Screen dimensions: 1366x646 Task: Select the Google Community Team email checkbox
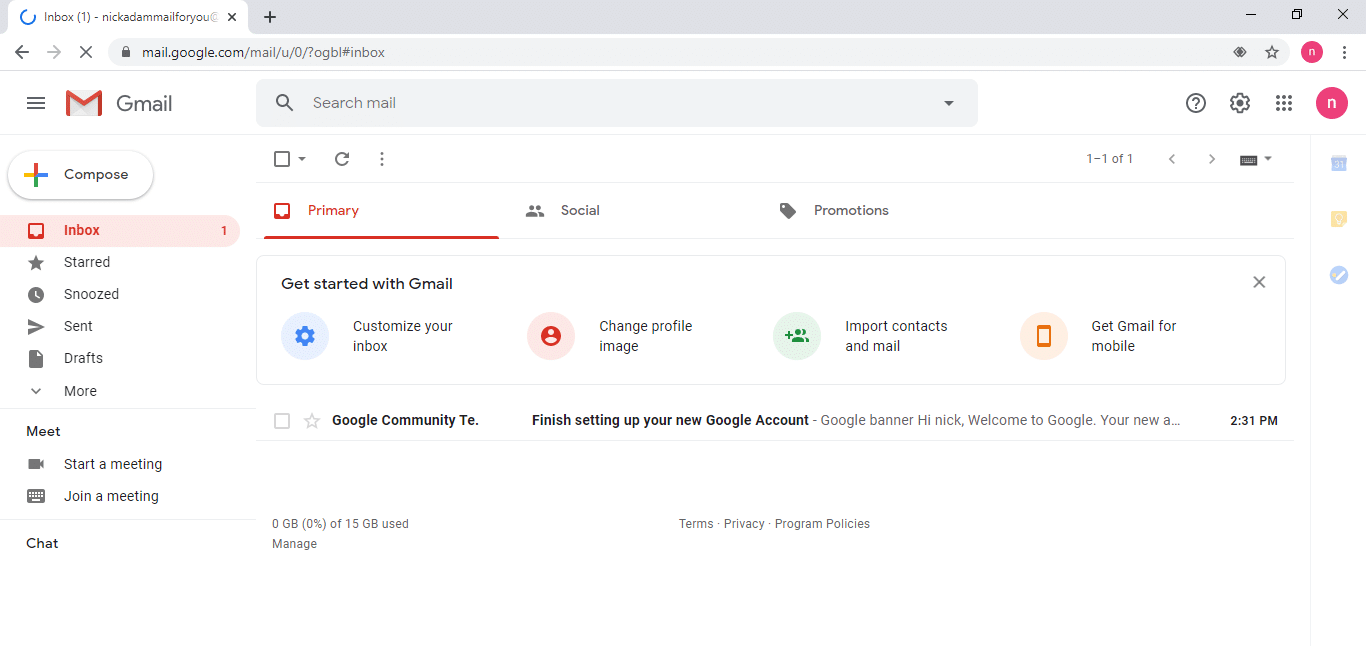[x=282, y=421]
